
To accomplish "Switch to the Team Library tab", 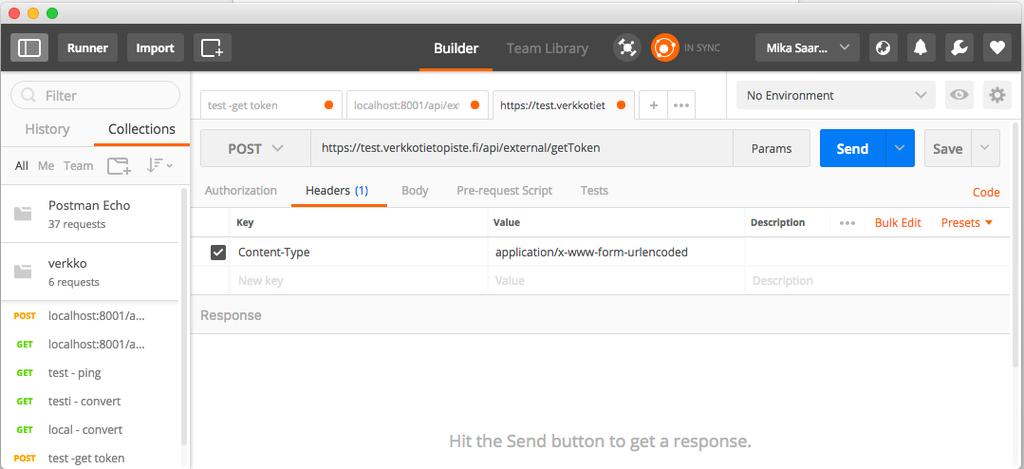I will 547,48.
